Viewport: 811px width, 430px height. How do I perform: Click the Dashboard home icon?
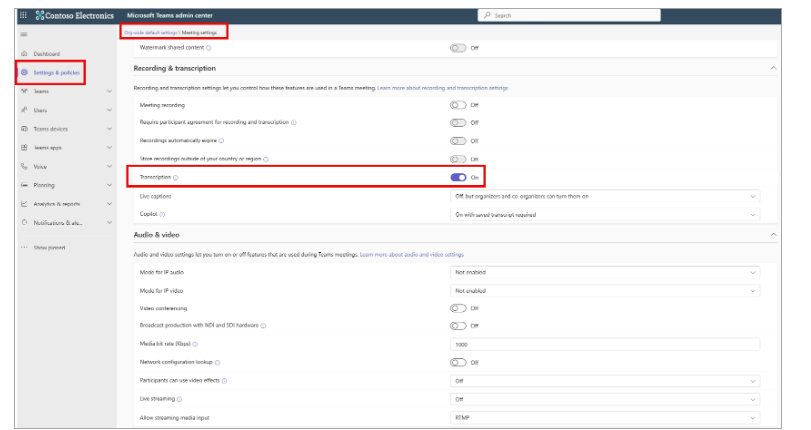24,54
